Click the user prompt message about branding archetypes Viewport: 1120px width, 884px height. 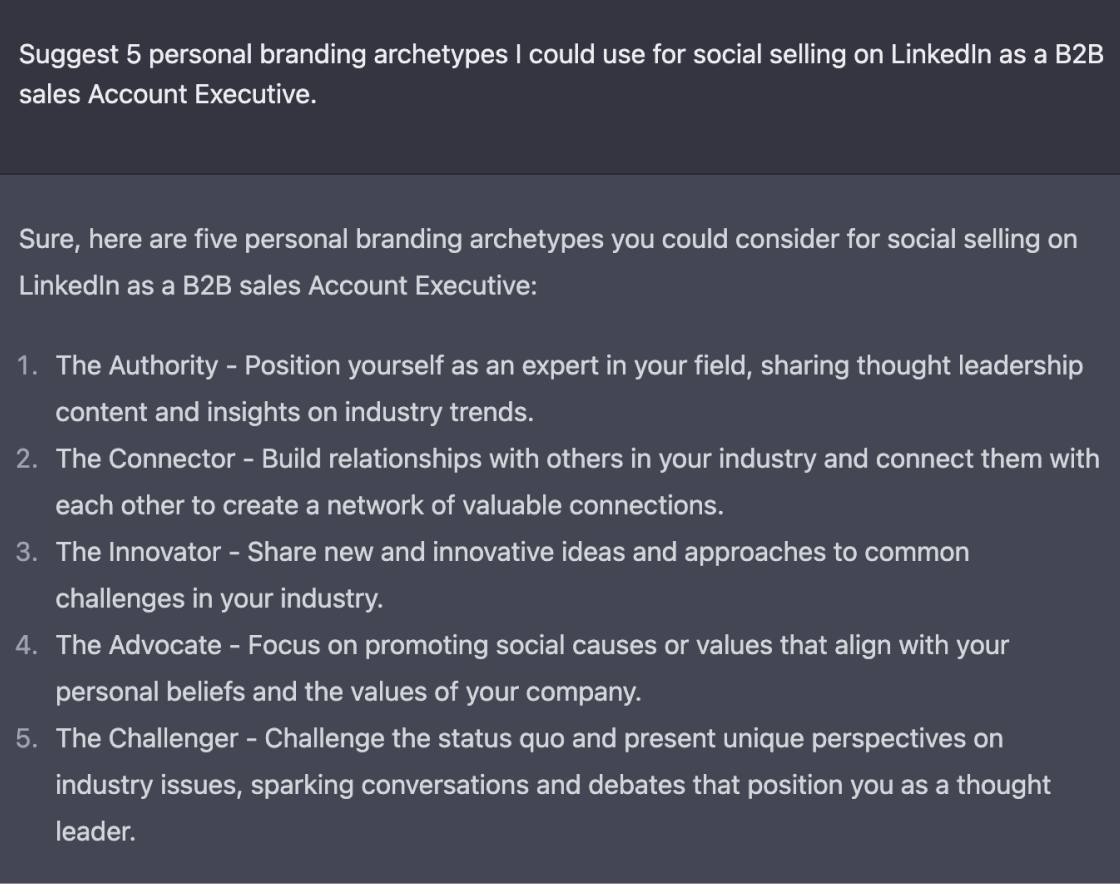click(561, 74)
